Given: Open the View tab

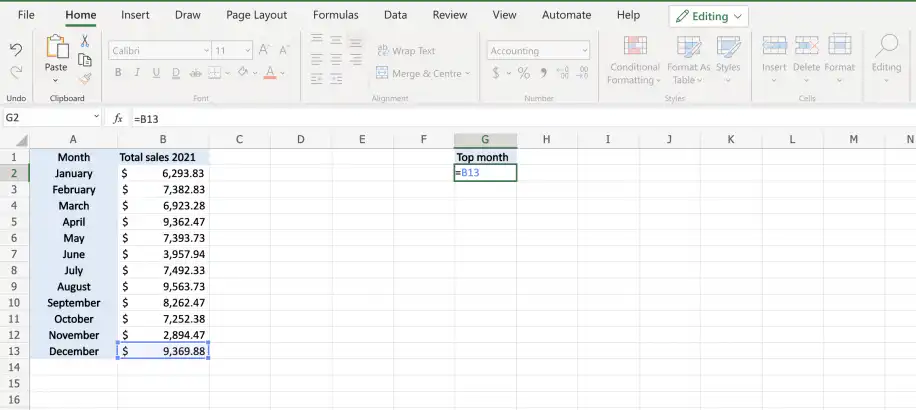Looking at the screenshot, I should pyautogui.click(x=505, y=15).
